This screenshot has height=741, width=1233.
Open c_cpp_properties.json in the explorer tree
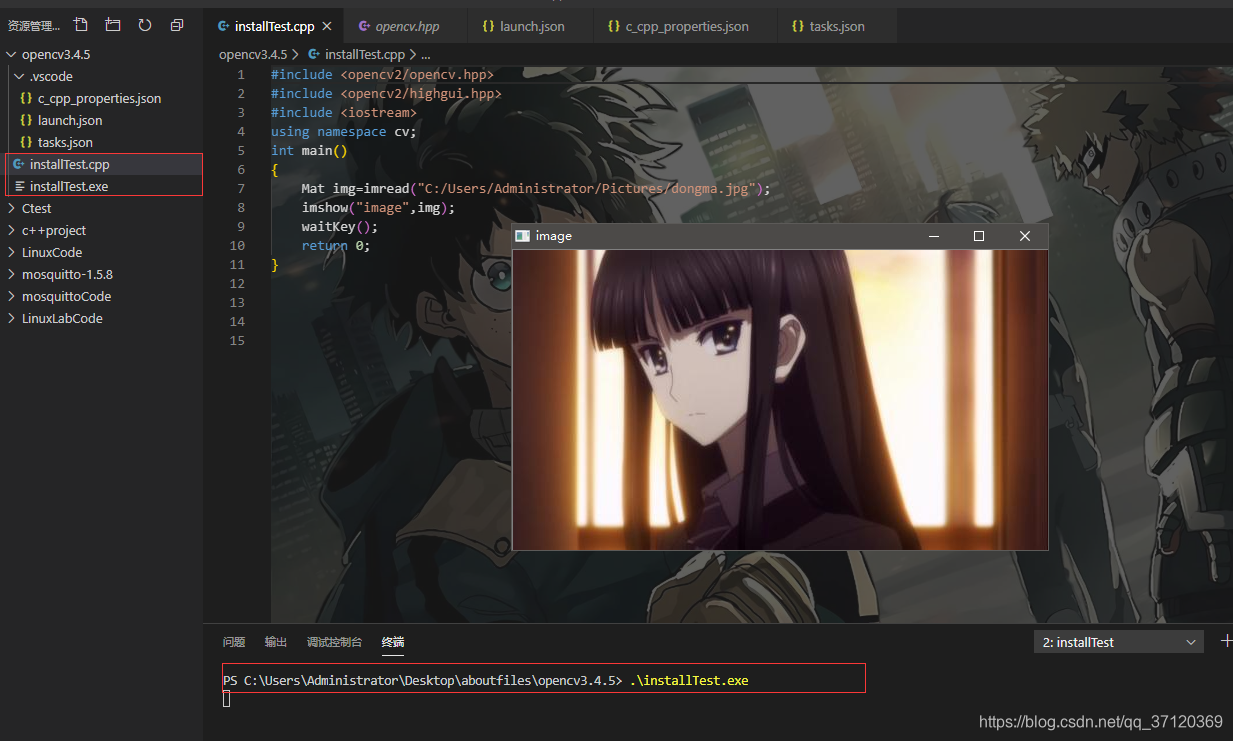click(x=99, y=98)
